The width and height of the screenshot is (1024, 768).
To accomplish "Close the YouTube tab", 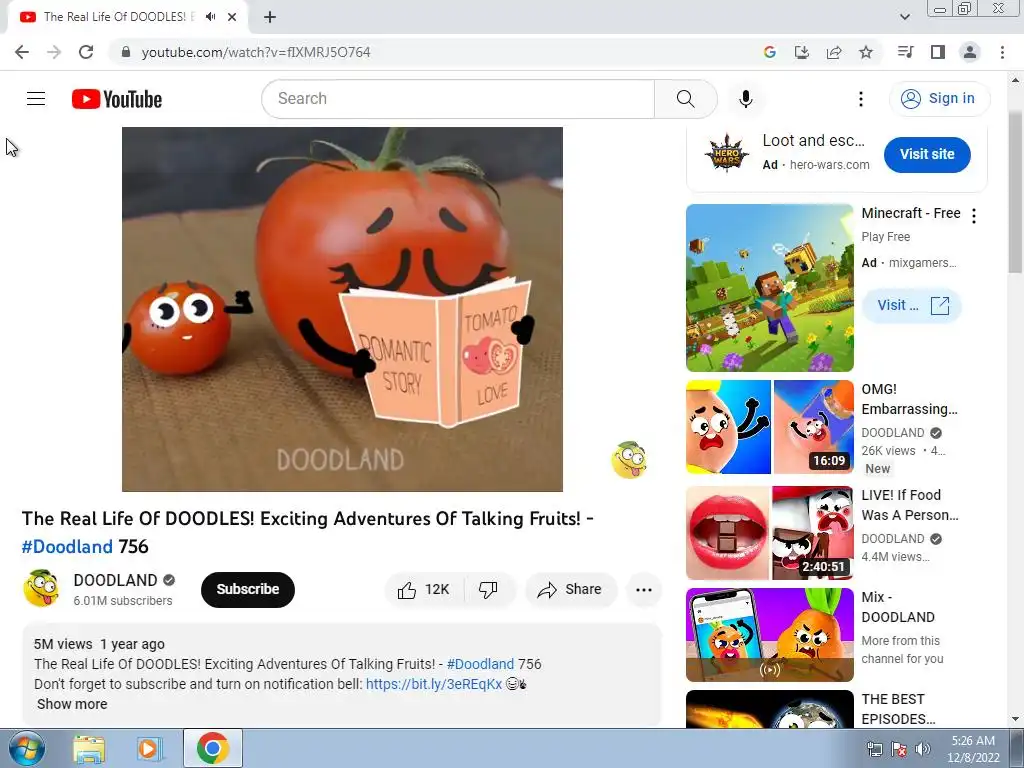I will (232, 17).
